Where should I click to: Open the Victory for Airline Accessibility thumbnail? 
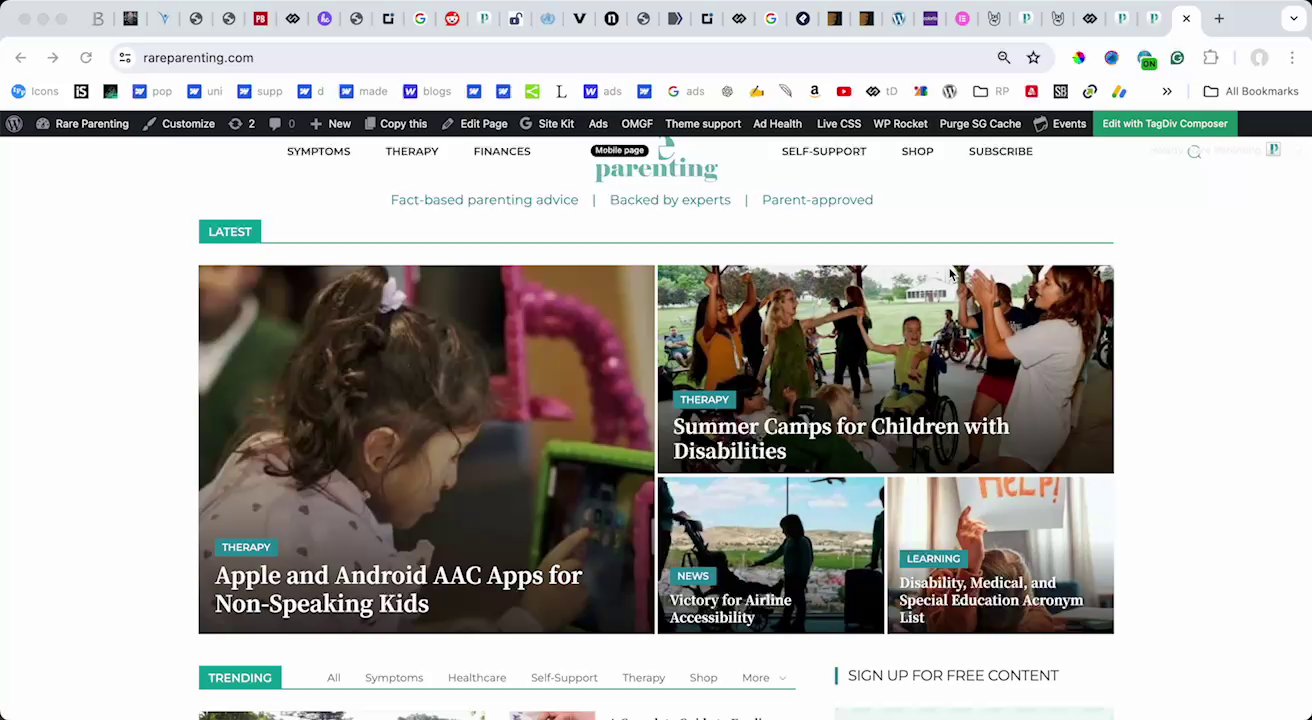770,555
